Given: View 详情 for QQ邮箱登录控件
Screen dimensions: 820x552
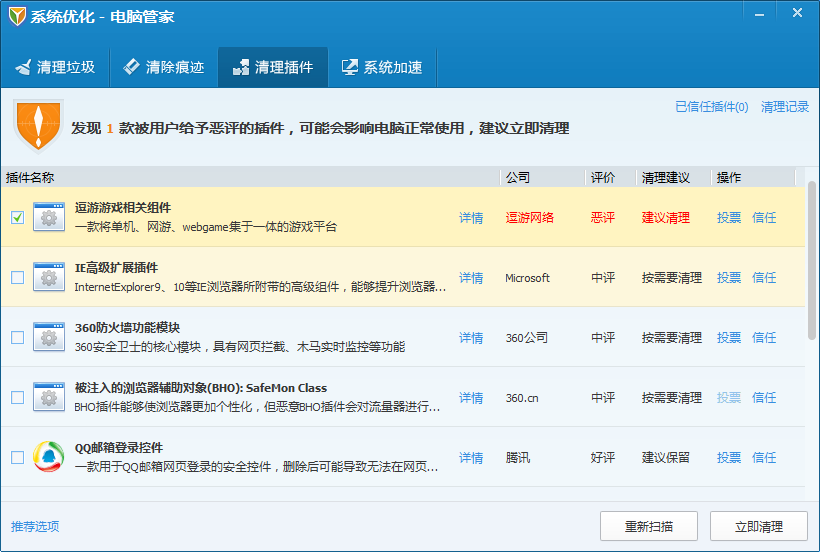Looking at the screenshot, I should (x=471, y=458).
